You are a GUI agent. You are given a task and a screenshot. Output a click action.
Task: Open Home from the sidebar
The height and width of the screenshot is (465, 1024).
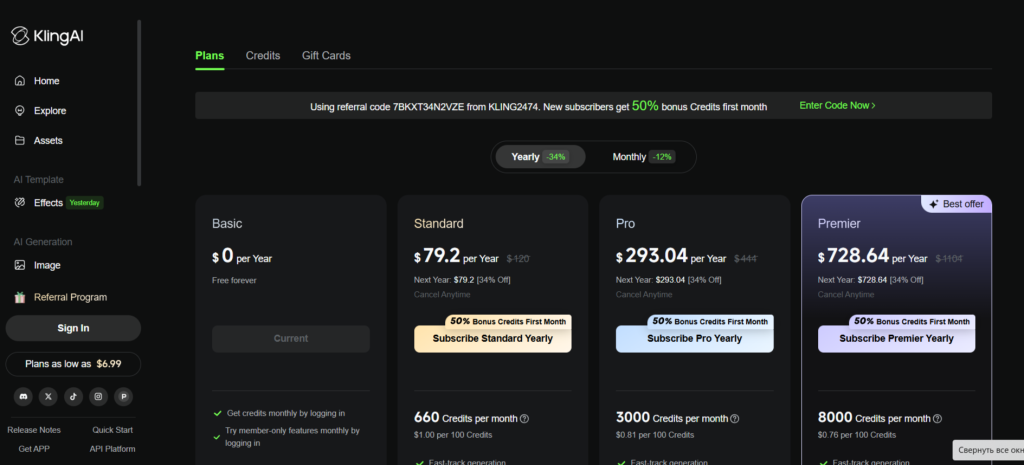click(37, 81)
